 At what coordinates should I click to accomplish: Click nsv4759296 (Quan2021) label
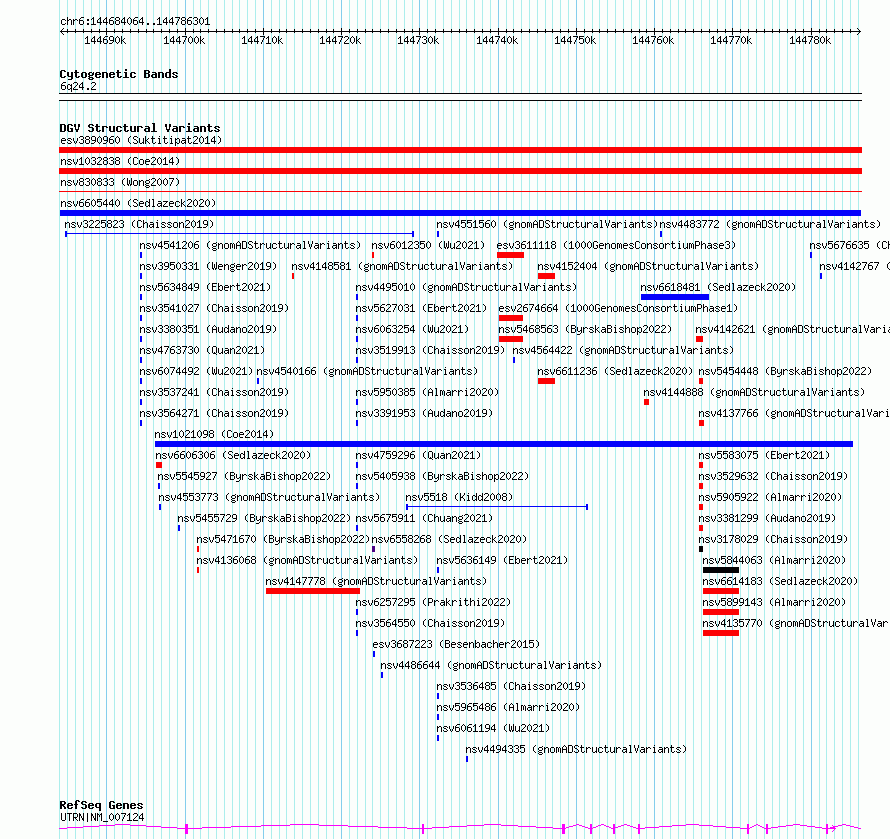(418, 455)
